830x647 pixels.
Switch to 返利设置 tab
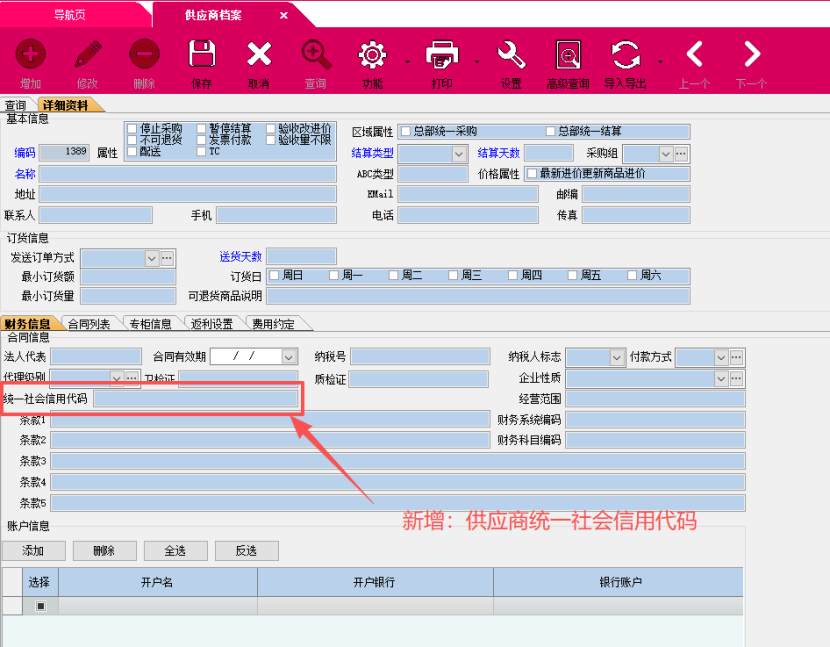click(x=212, y=324)
